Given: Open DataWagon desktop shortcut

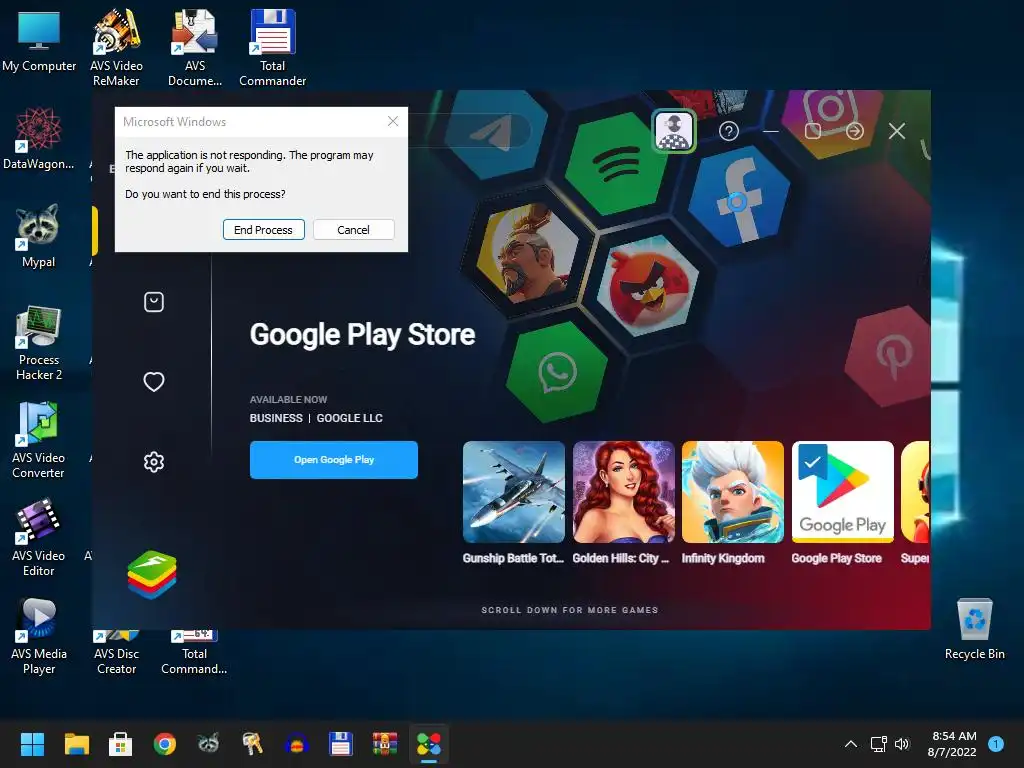Looking at the screenshot, I should point(39,138).
